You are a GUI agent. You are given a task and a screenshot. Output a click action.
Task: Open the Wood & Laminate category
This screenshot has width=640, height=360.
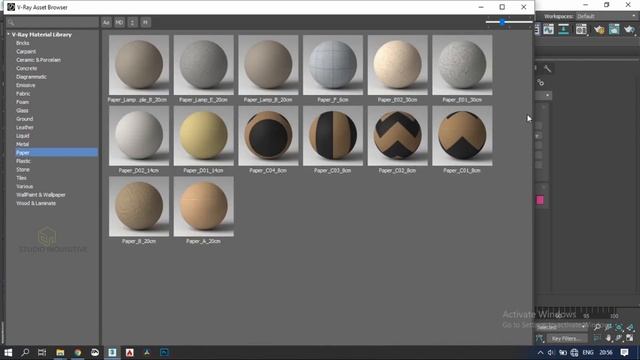point(36,203)
